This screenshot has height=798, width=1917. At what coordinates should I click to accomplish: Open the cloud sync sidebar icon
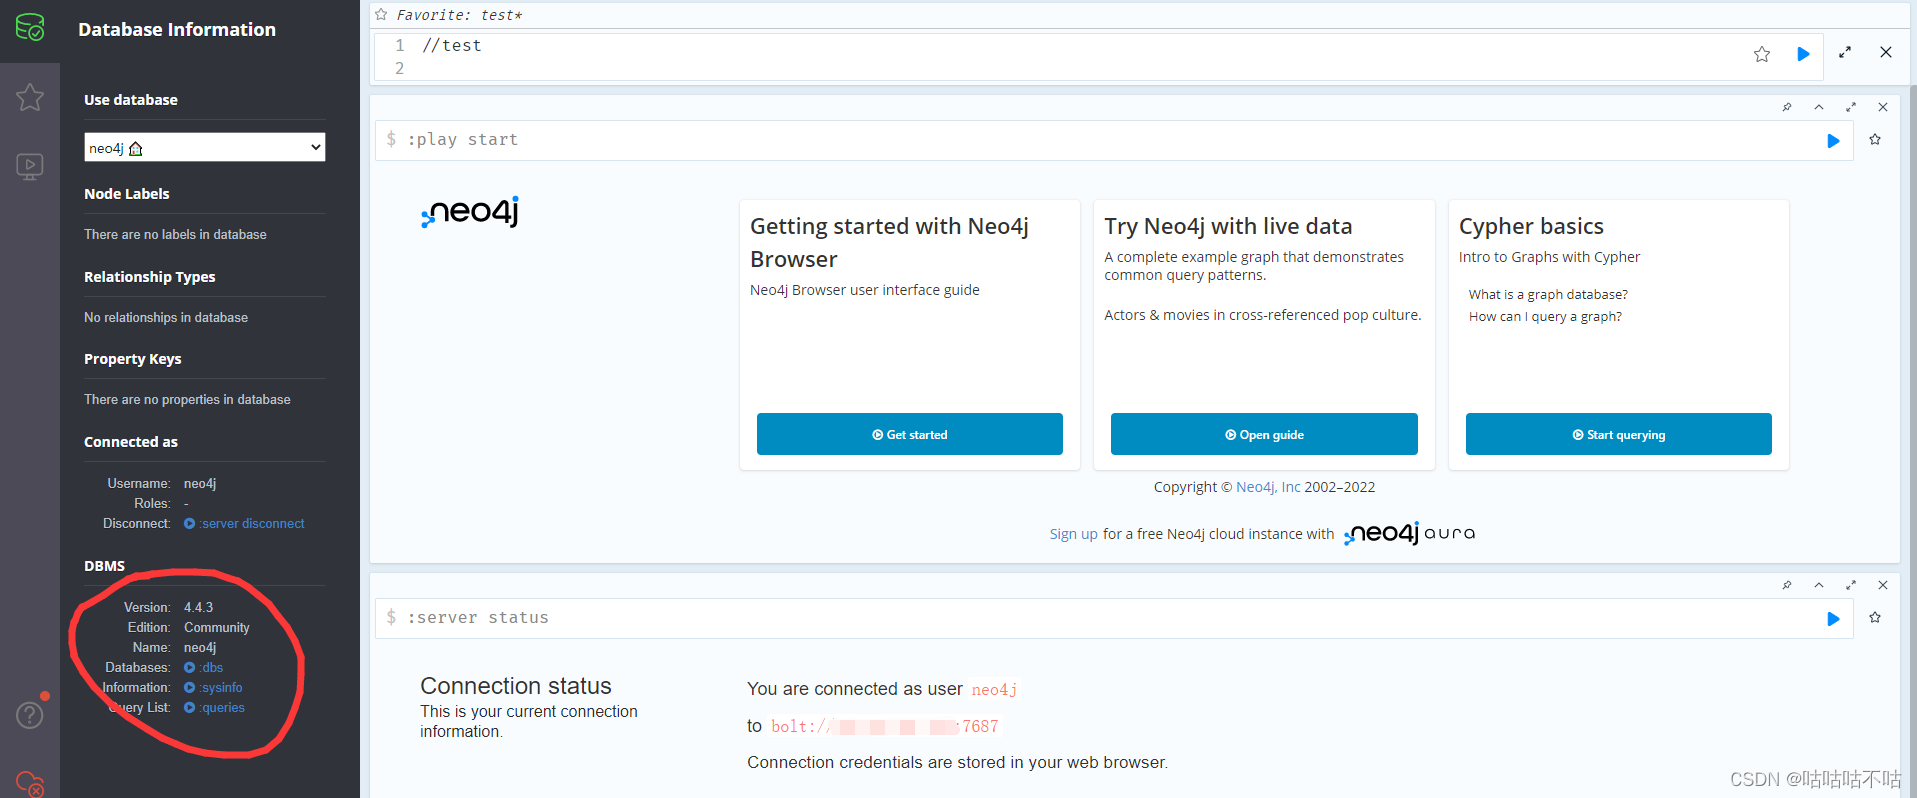[x=30, y=783]
